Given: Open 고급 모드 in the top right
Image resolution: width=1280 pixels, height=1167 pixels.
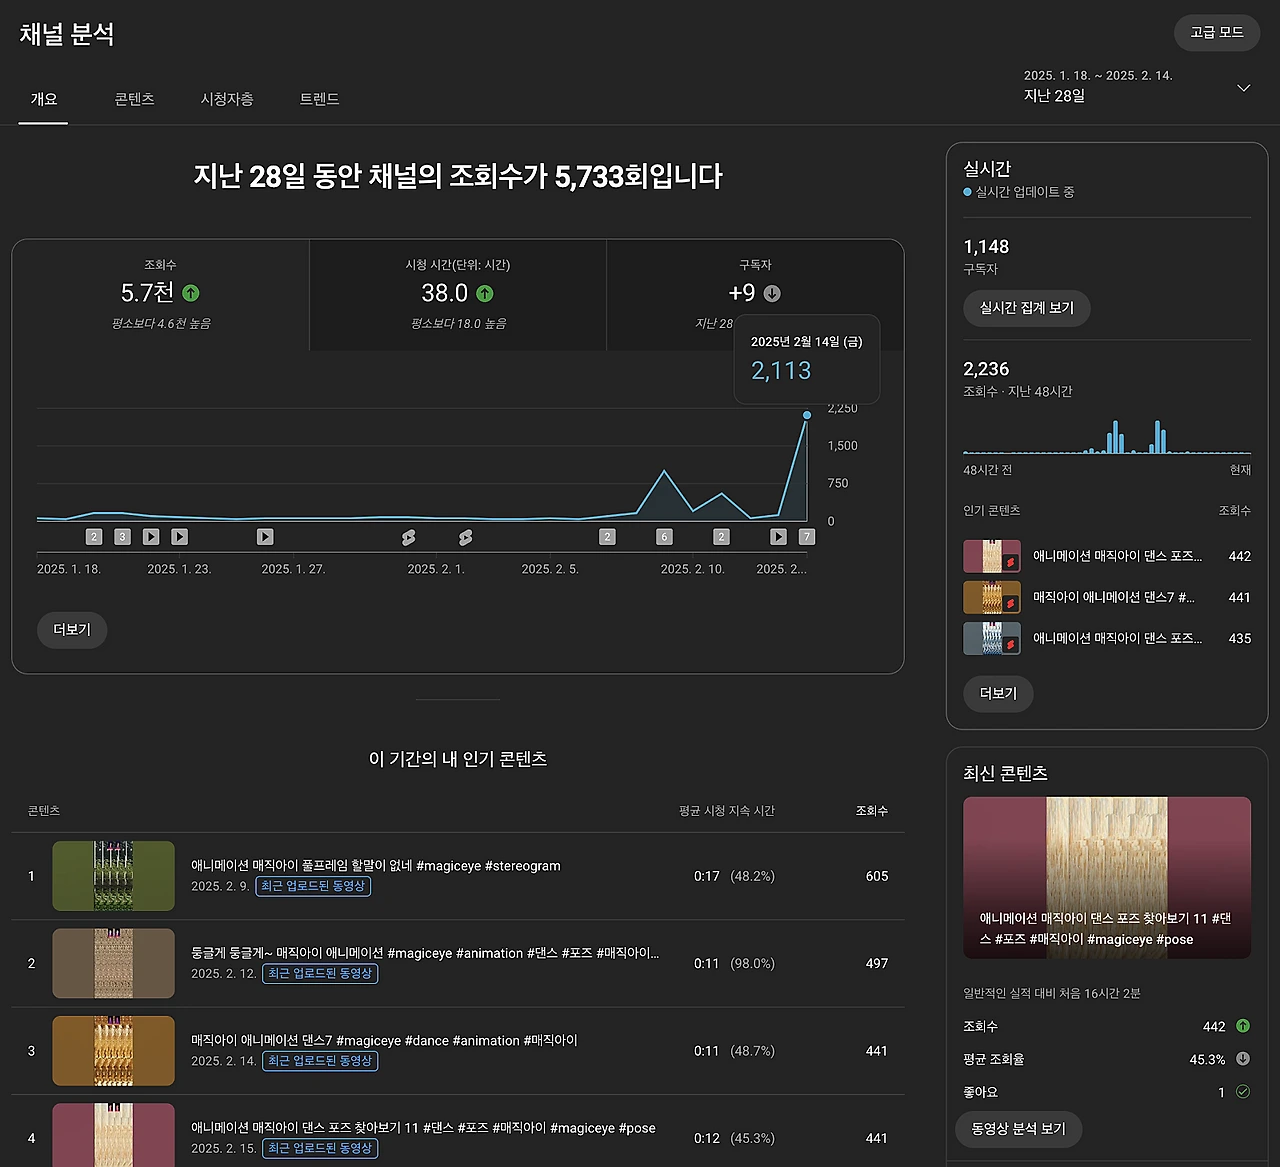Looking at the screenshot, I should 1217,33.
